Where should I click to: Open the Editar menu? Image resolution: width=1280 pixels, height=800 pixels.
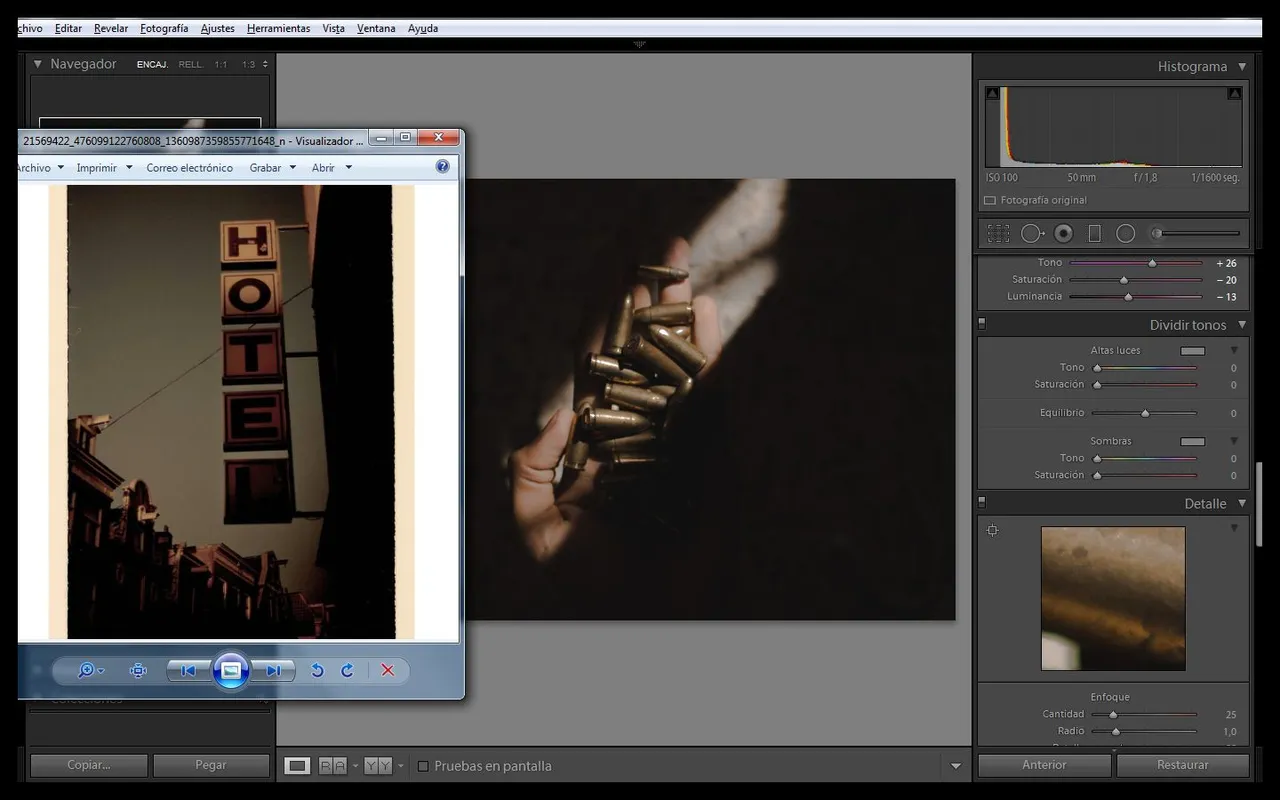68,28
